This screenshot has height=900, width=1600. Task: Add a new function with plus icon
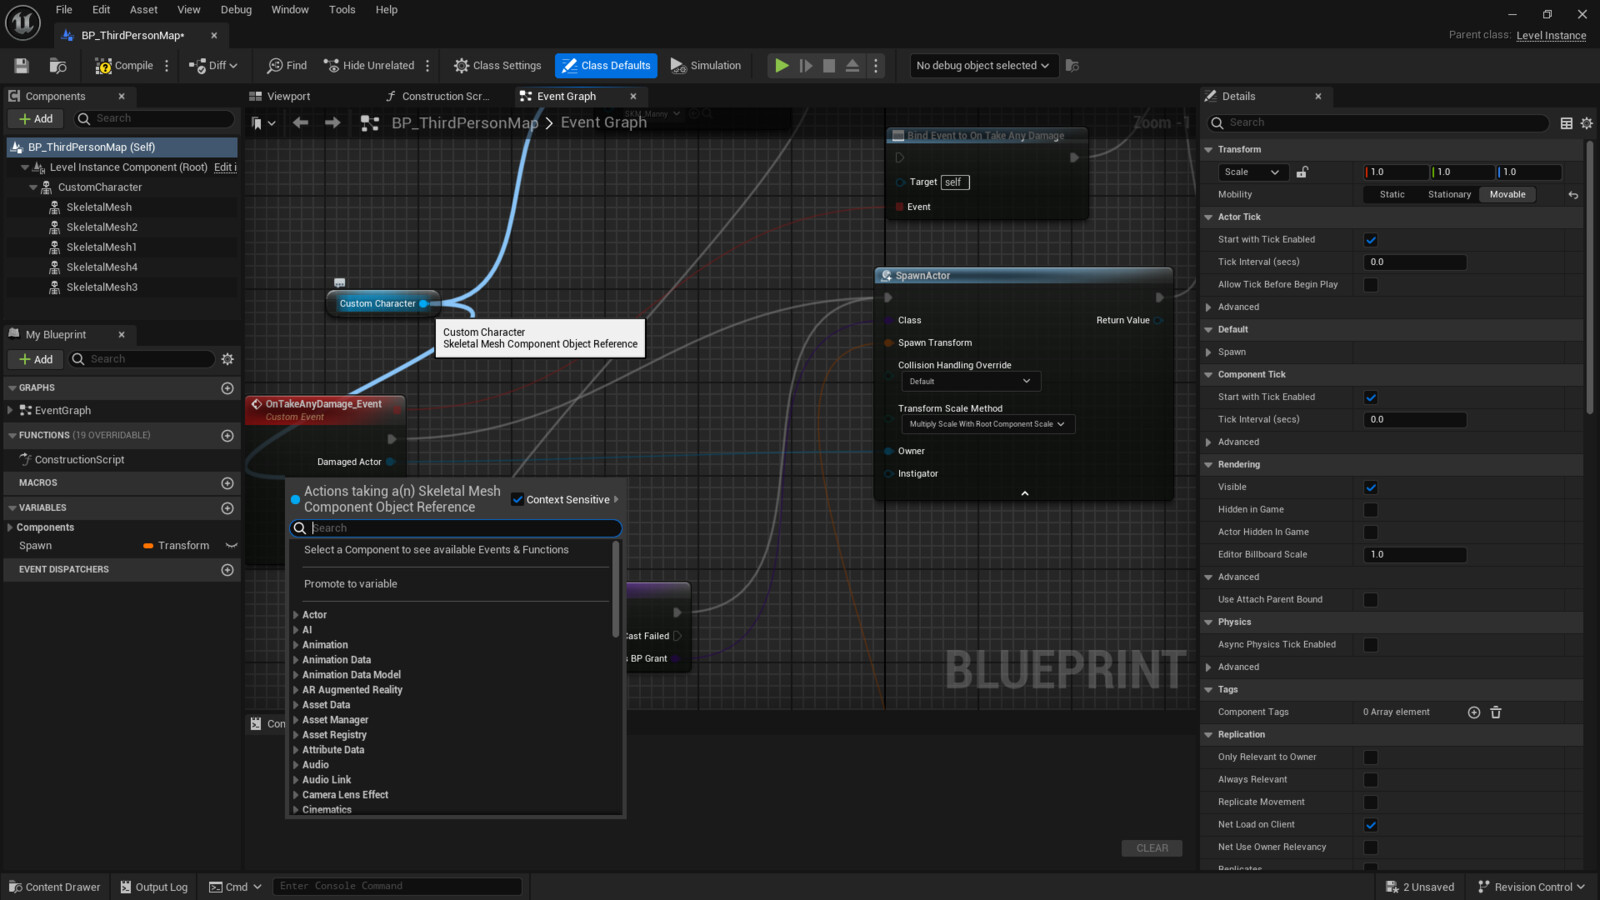point(227,436)
